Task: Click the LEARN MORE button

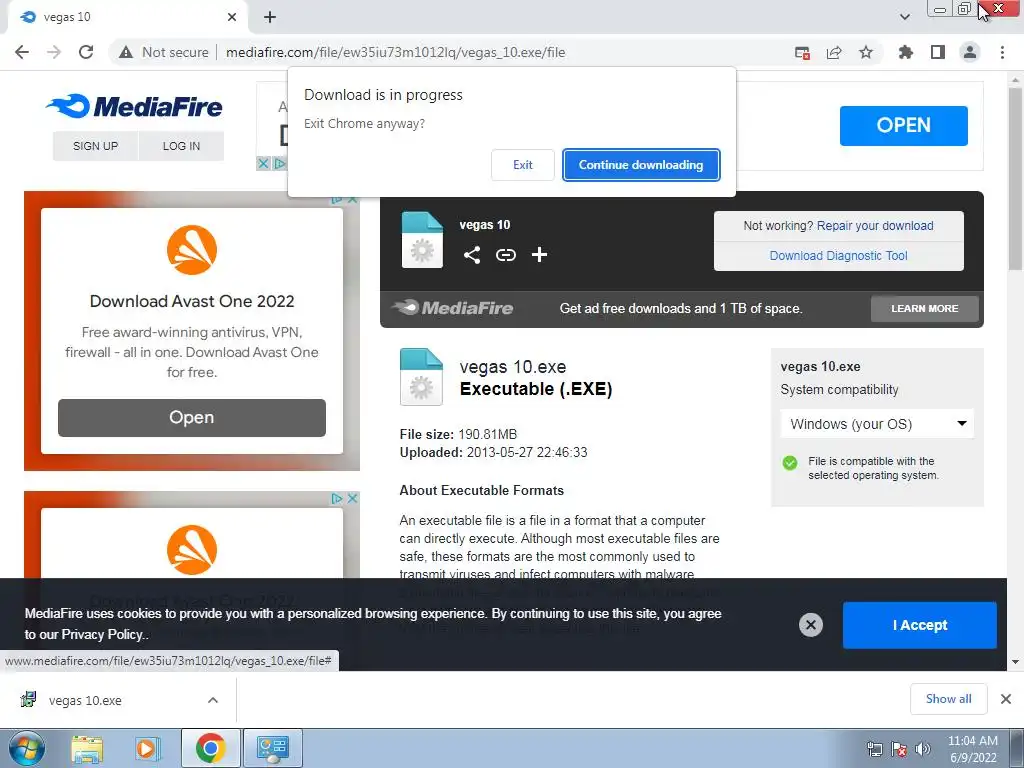Action: [924, 308]
